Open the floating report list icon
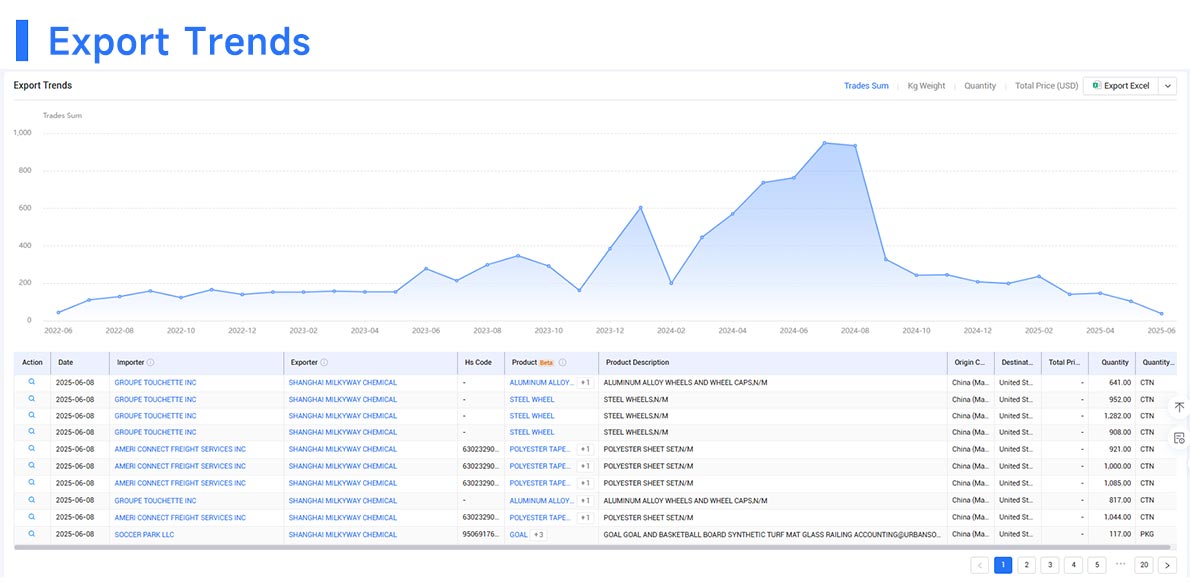1190x584 pixels. tap(1179, 438)
